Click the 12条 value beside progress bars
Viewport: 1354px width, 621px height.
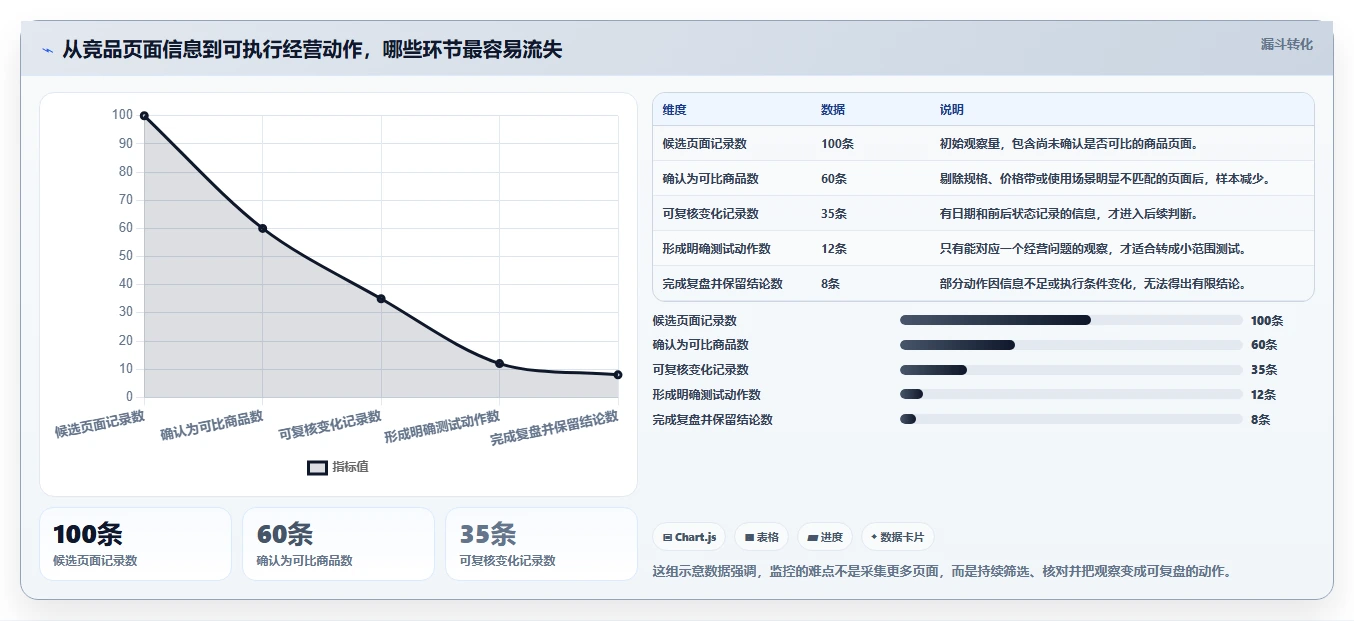pos(1264,395)
